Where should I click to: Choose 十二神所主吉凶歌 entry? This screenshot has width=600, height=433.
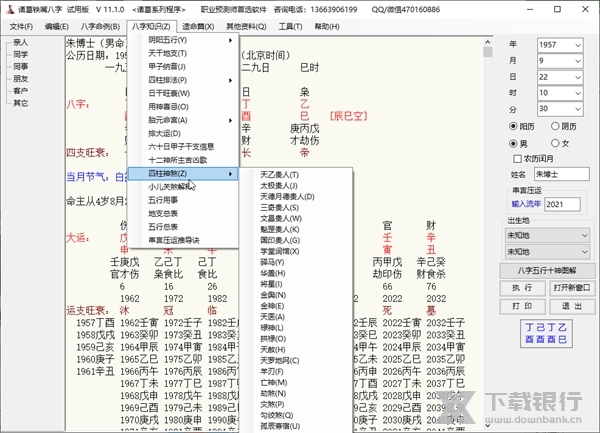183,160
